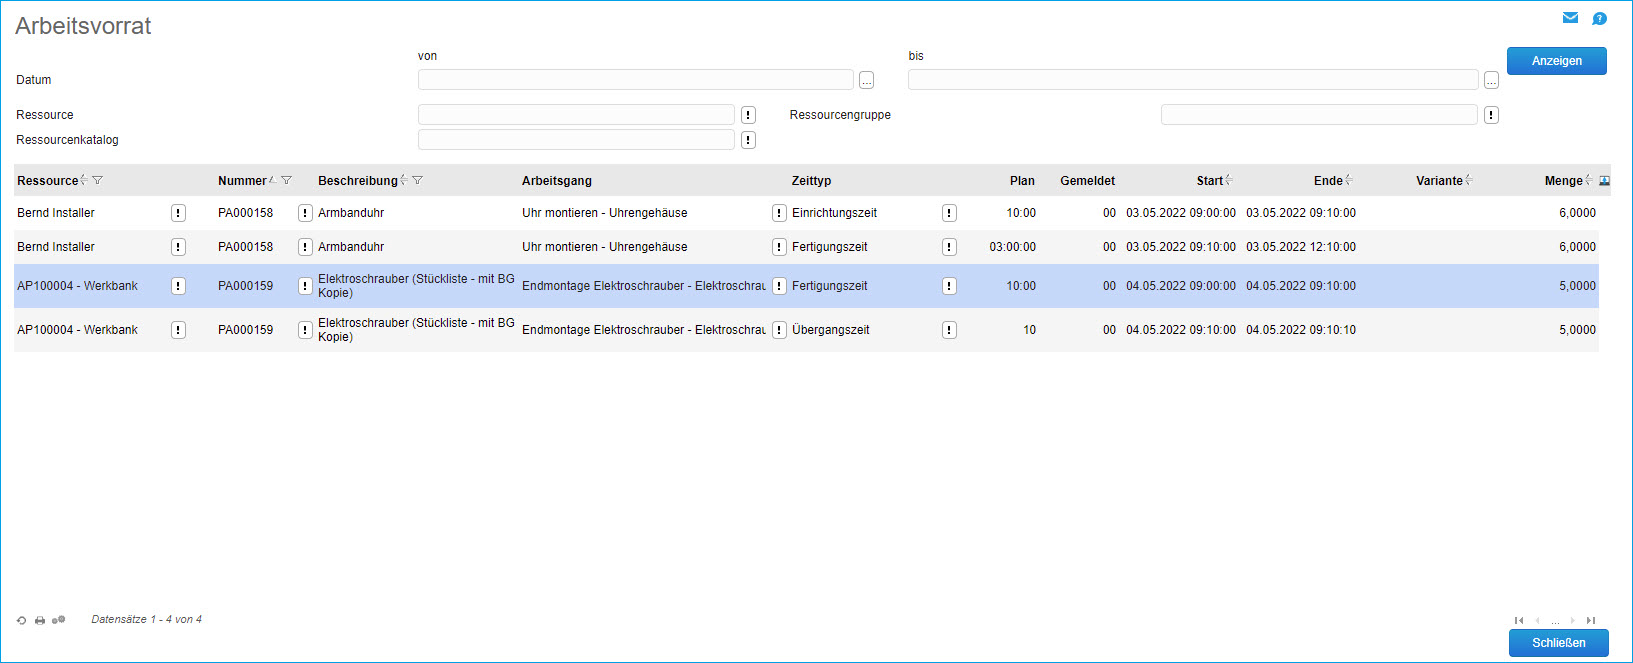Click into the Ressource filter input field
This screenshot has width=1633, height=663.
[x=576, y=115]
